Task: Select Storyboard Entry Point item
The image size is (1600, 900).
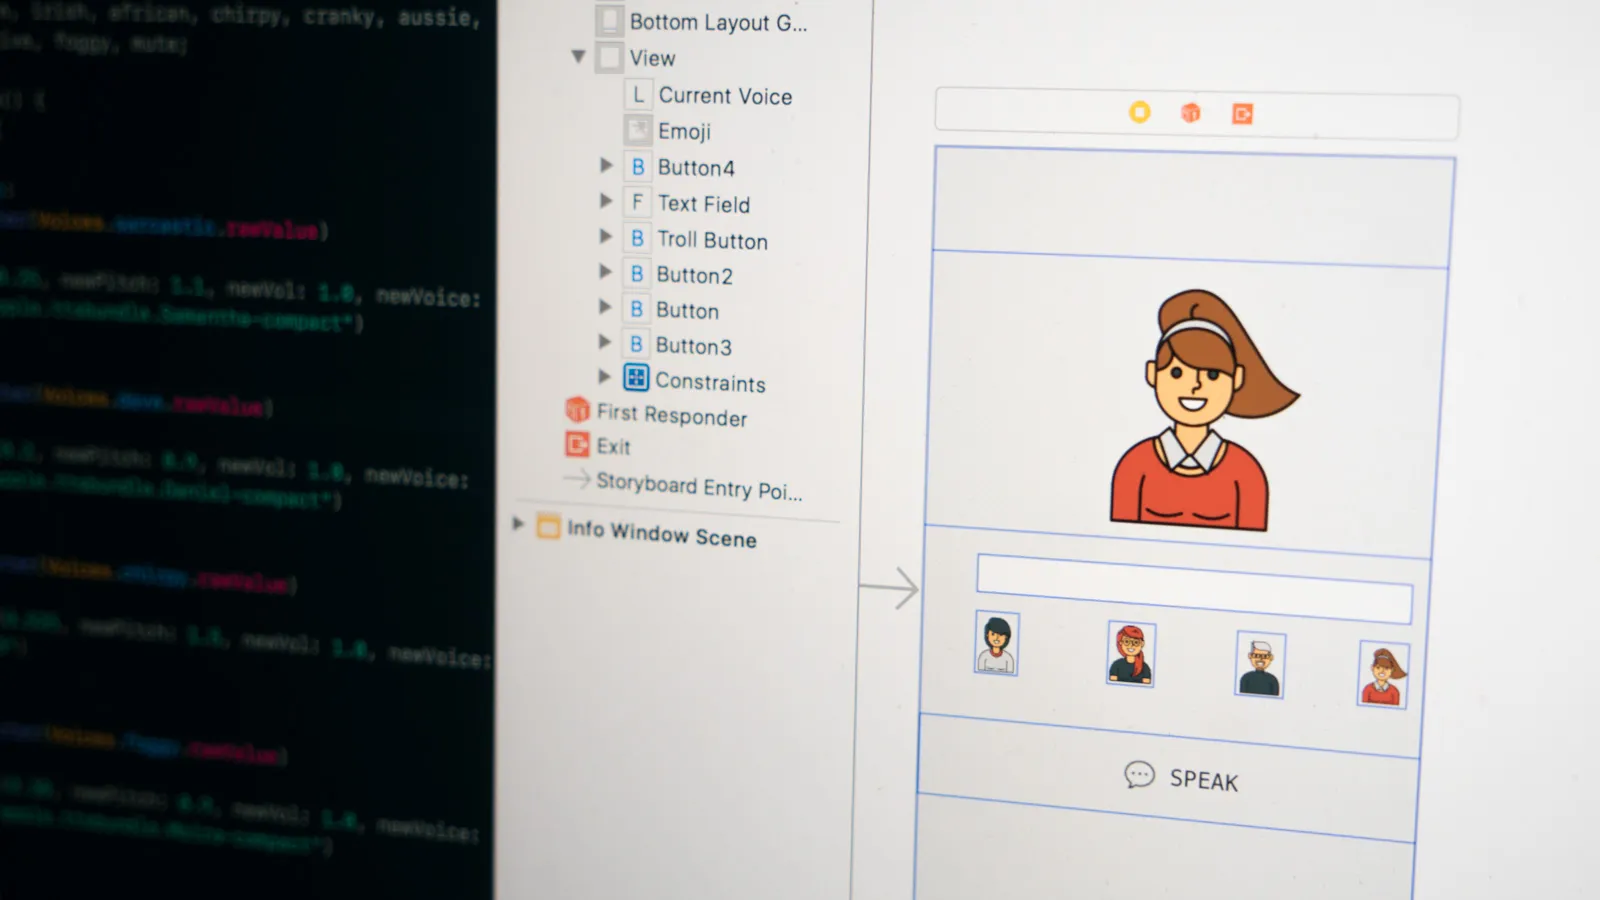Action: (x=698, y=487)
